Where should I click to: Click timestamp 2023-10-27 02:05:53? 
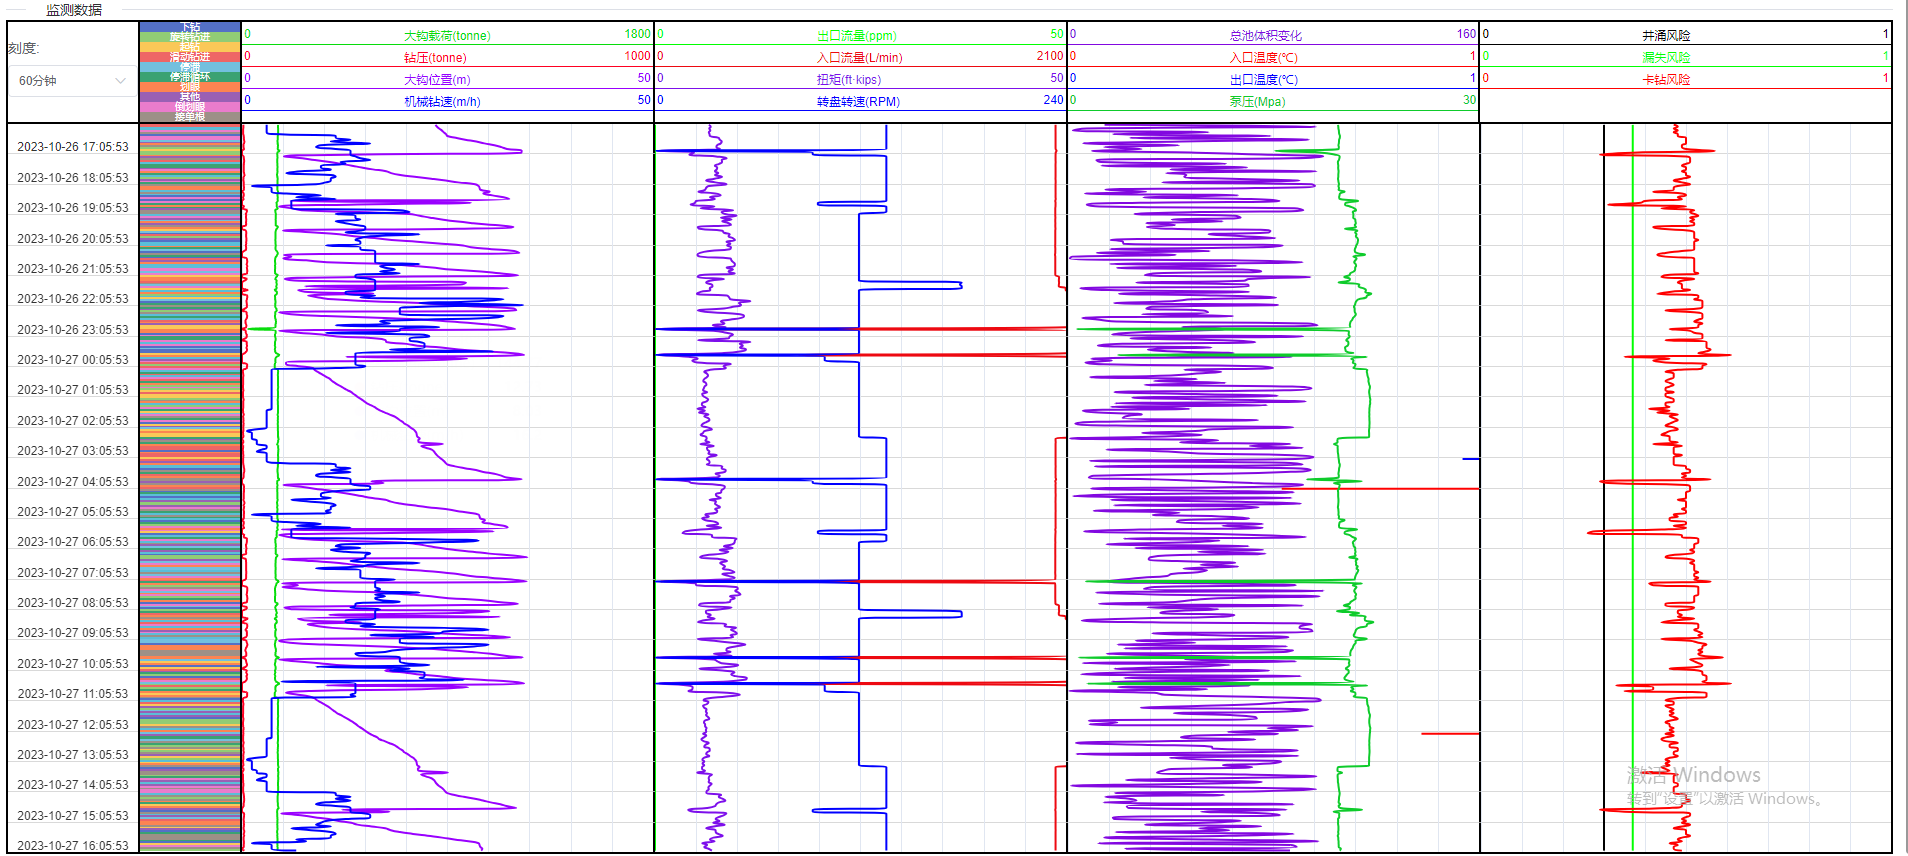73,421
